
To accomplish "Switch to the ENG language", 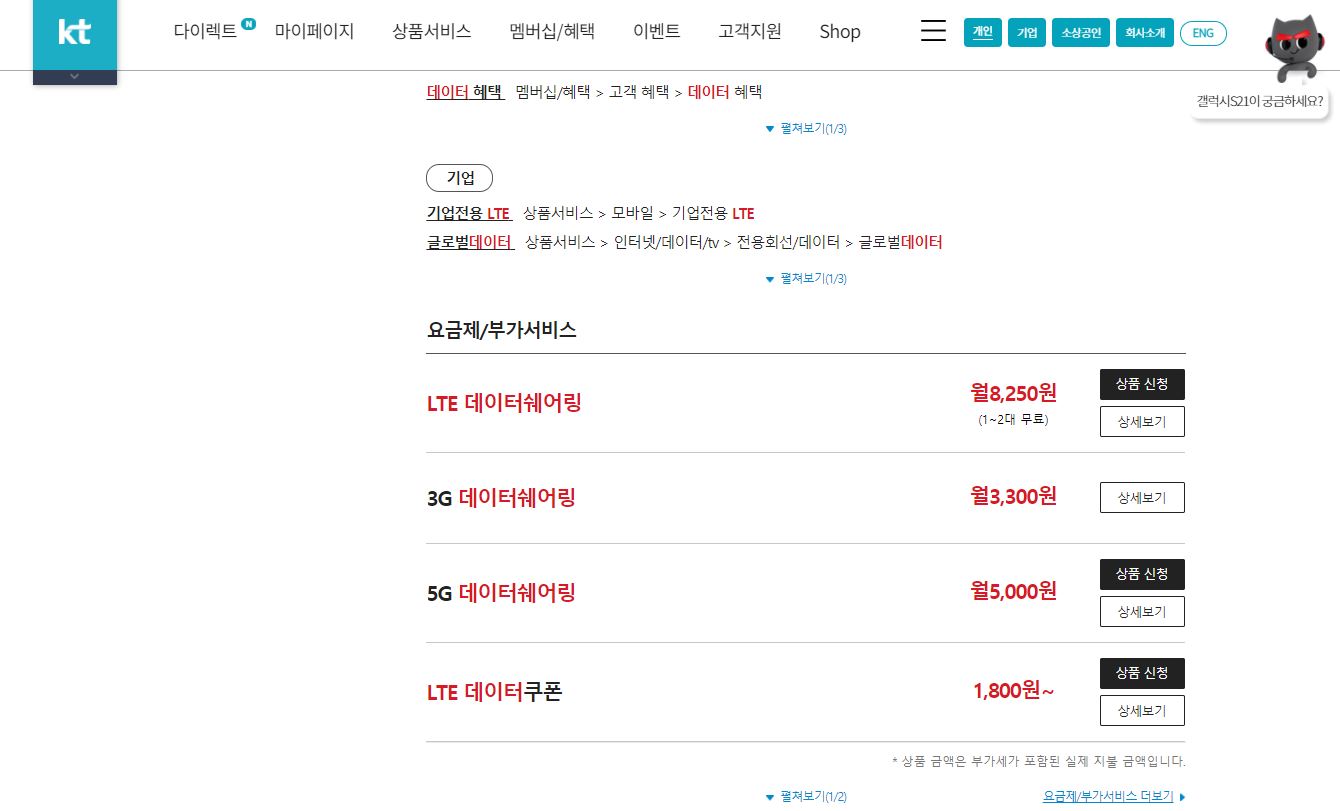I will (x=1203, y=33).
